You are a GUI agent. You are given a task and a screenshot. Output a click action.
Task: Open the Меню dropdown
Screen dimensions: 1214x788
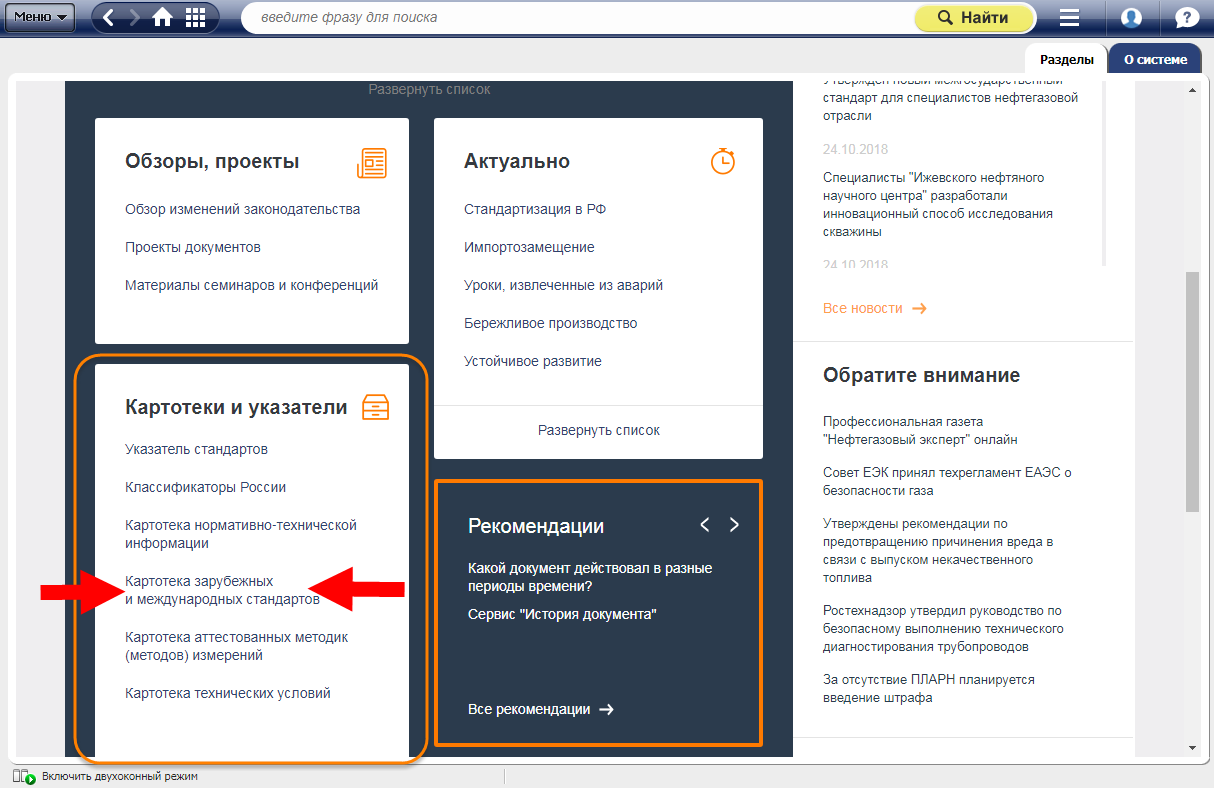pyautogui.click(x=40, y=17)
